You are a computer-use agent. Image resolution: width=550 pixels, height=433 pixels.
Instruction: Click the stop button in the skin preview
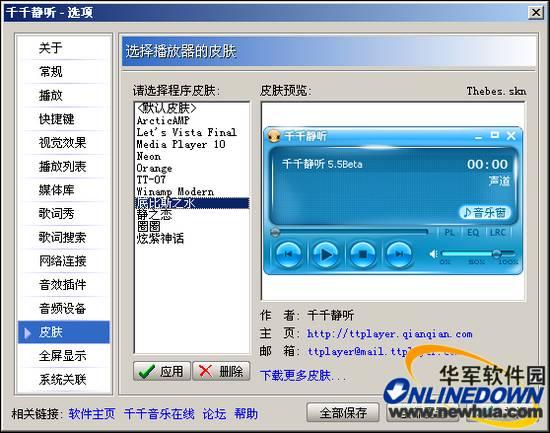tap(363, 254)
